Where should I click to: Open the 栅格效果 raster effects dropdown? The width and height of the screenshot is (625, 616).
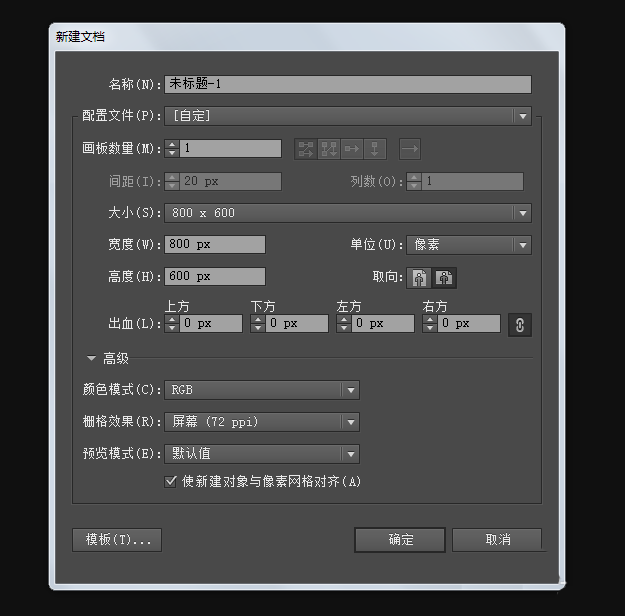tap(262, 422)
